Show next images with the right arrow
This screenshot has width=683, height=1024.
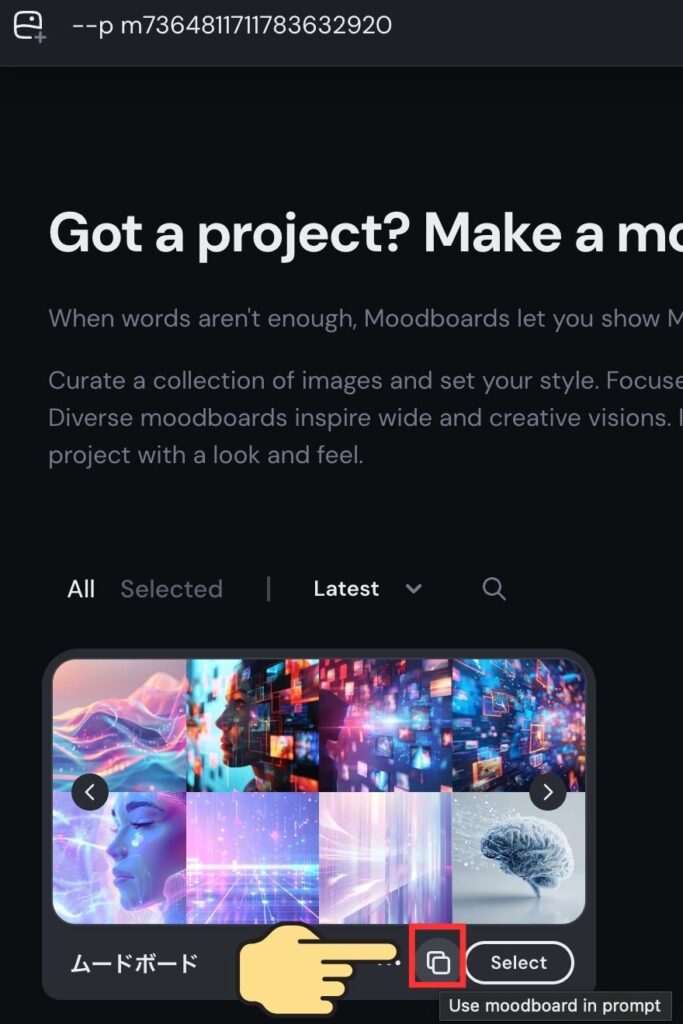pos(548,792)
